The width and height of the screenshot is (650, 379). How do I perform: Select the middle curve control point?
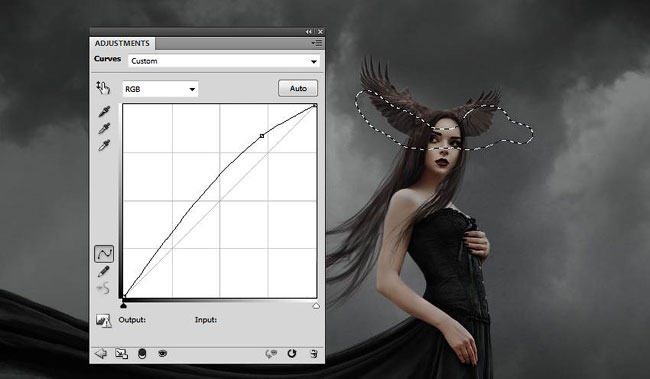[x=262, y=136]
